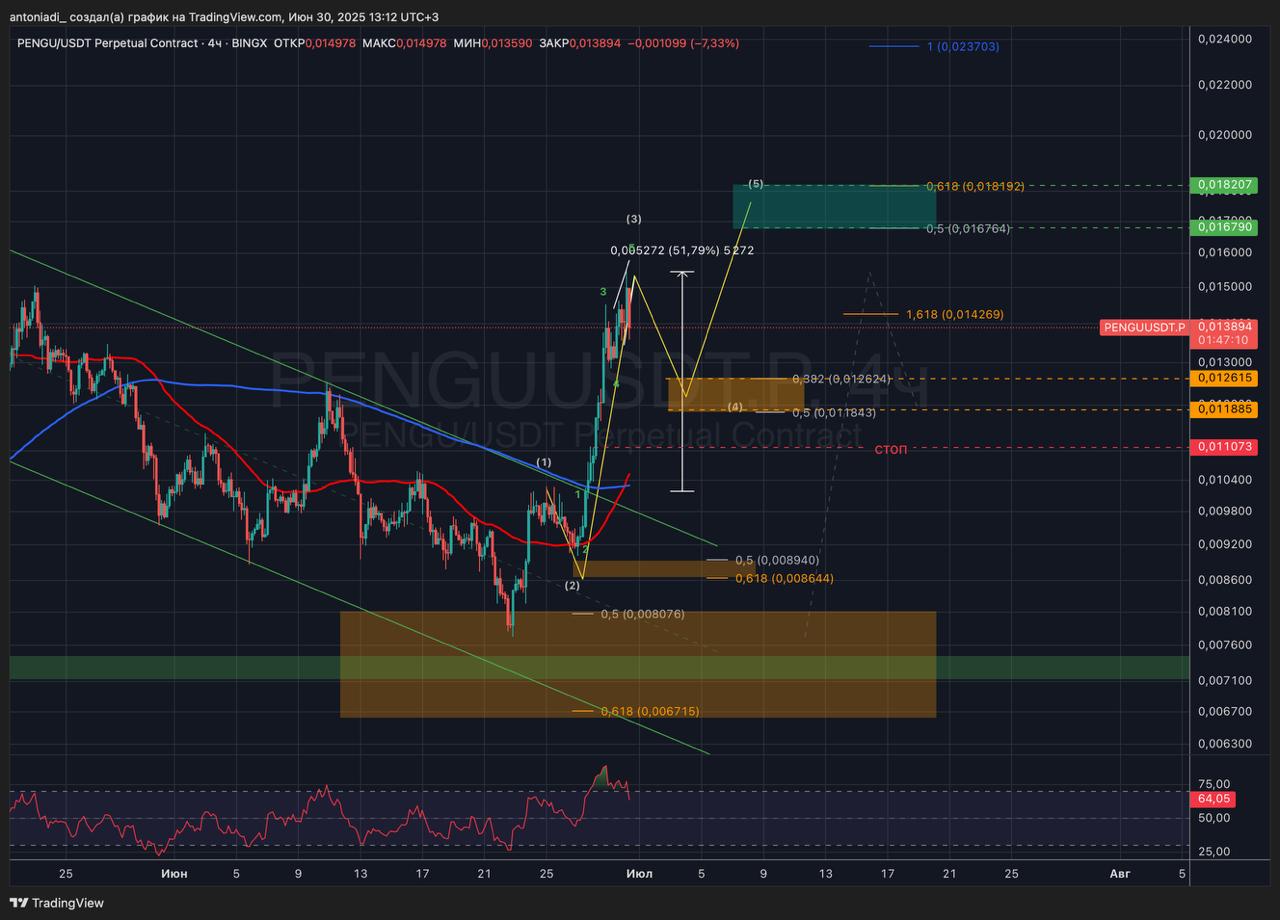The height and width of the screenshot is (920, 1280).
Task: Click the Июн month label on time axis
Action: coord(173,873)
